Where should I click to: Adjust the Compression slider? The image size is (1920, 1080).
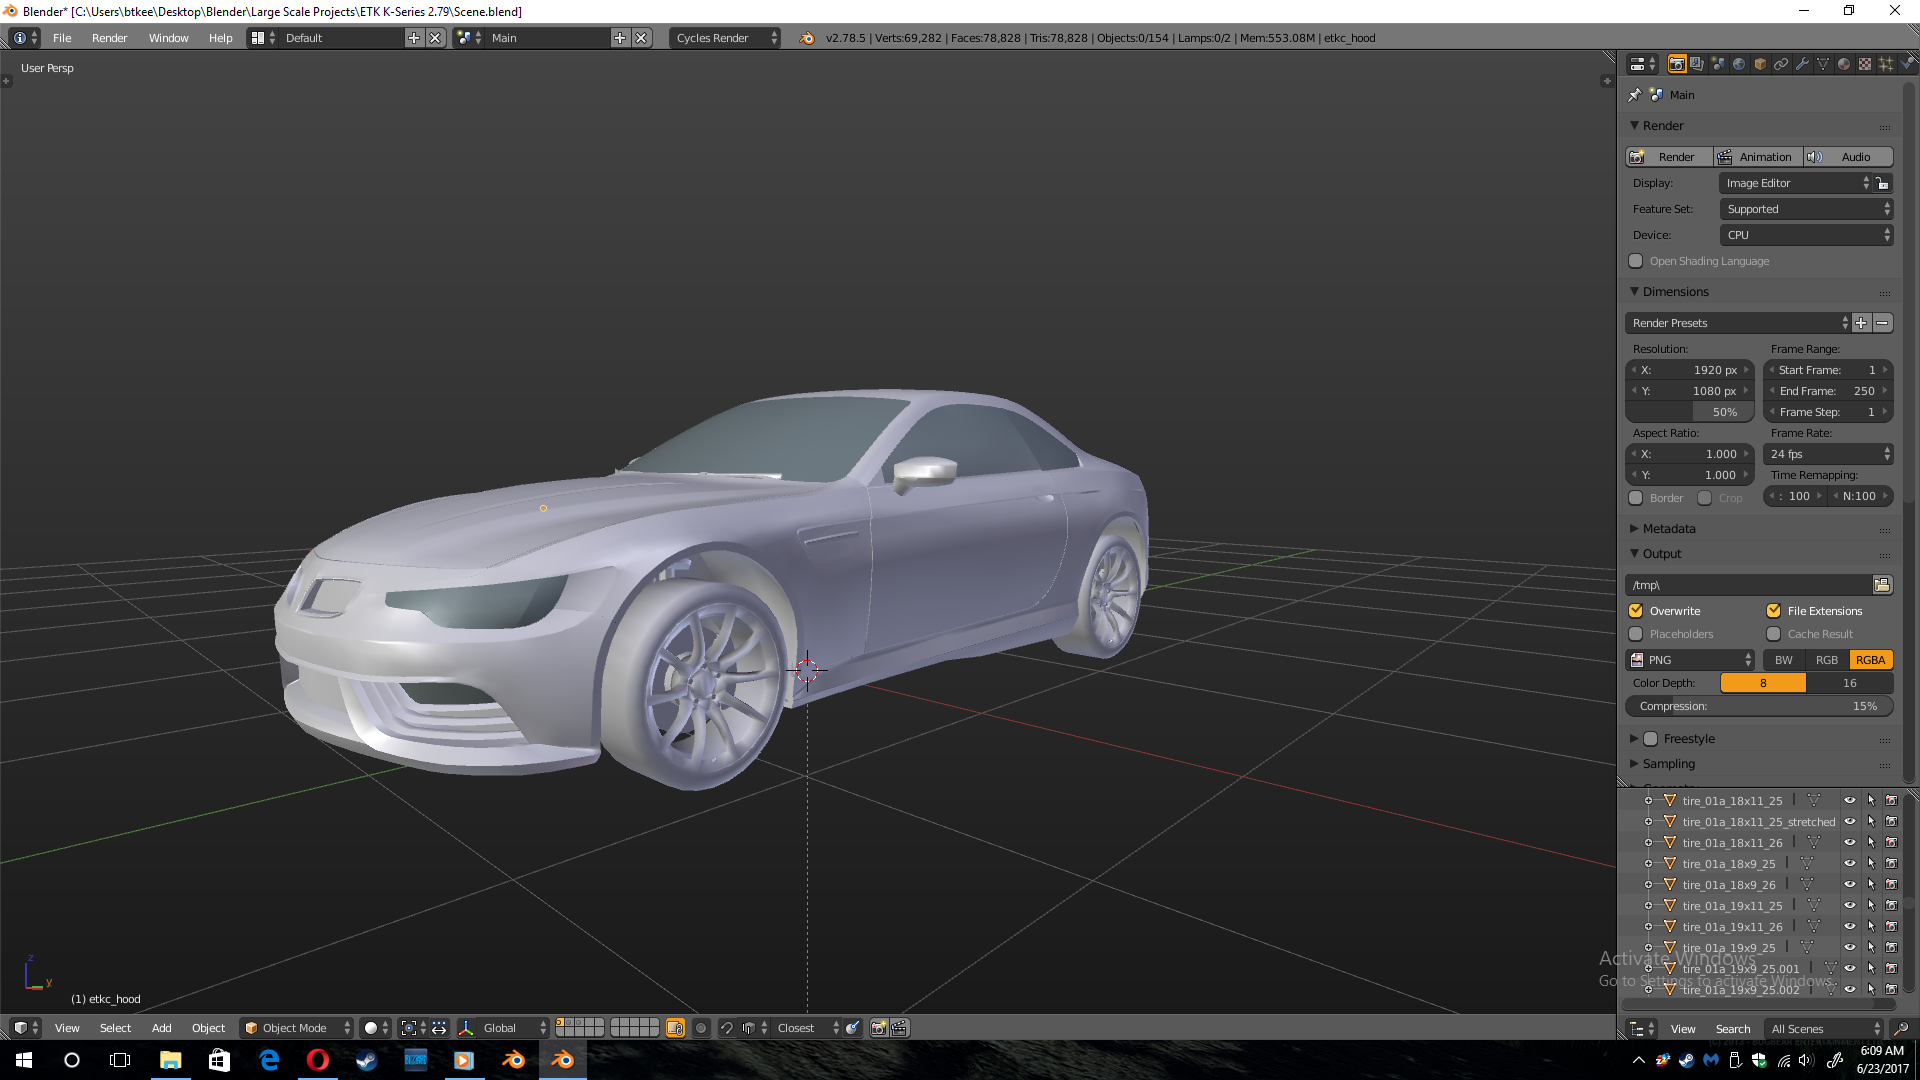(1758, 706)
